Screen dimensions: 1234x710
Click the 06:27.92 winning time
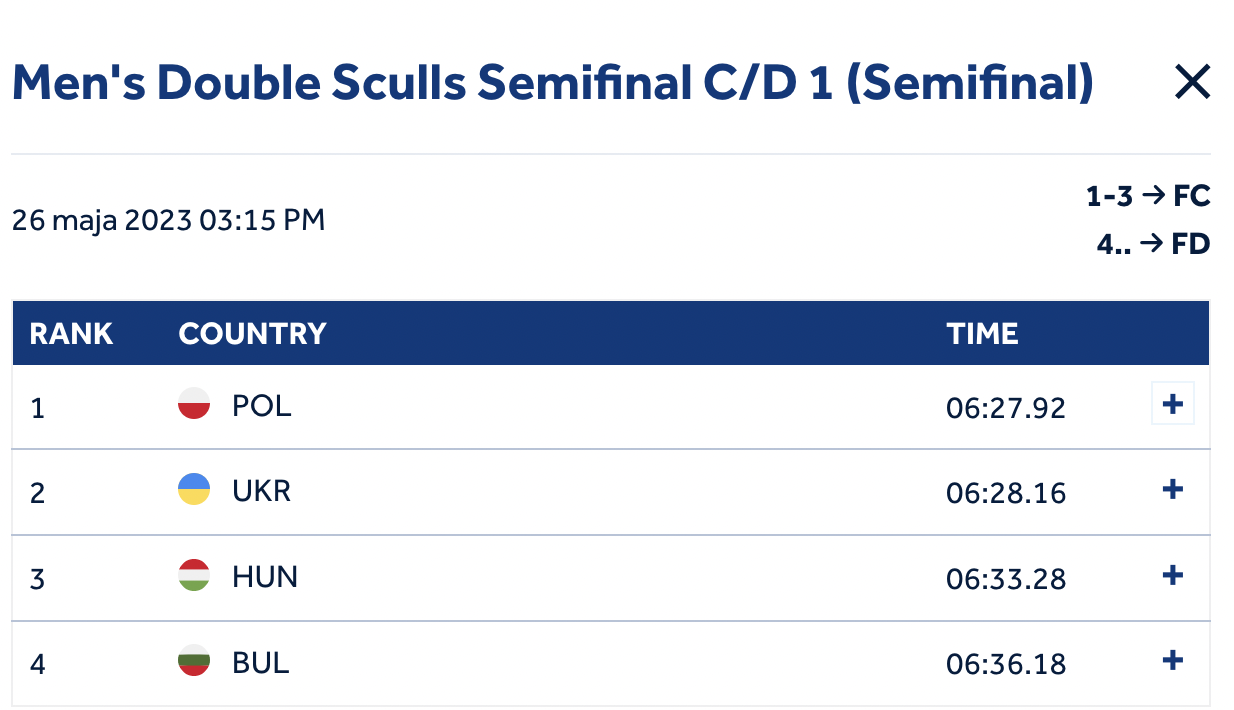pyautogui.click(x=1006, y=408)
